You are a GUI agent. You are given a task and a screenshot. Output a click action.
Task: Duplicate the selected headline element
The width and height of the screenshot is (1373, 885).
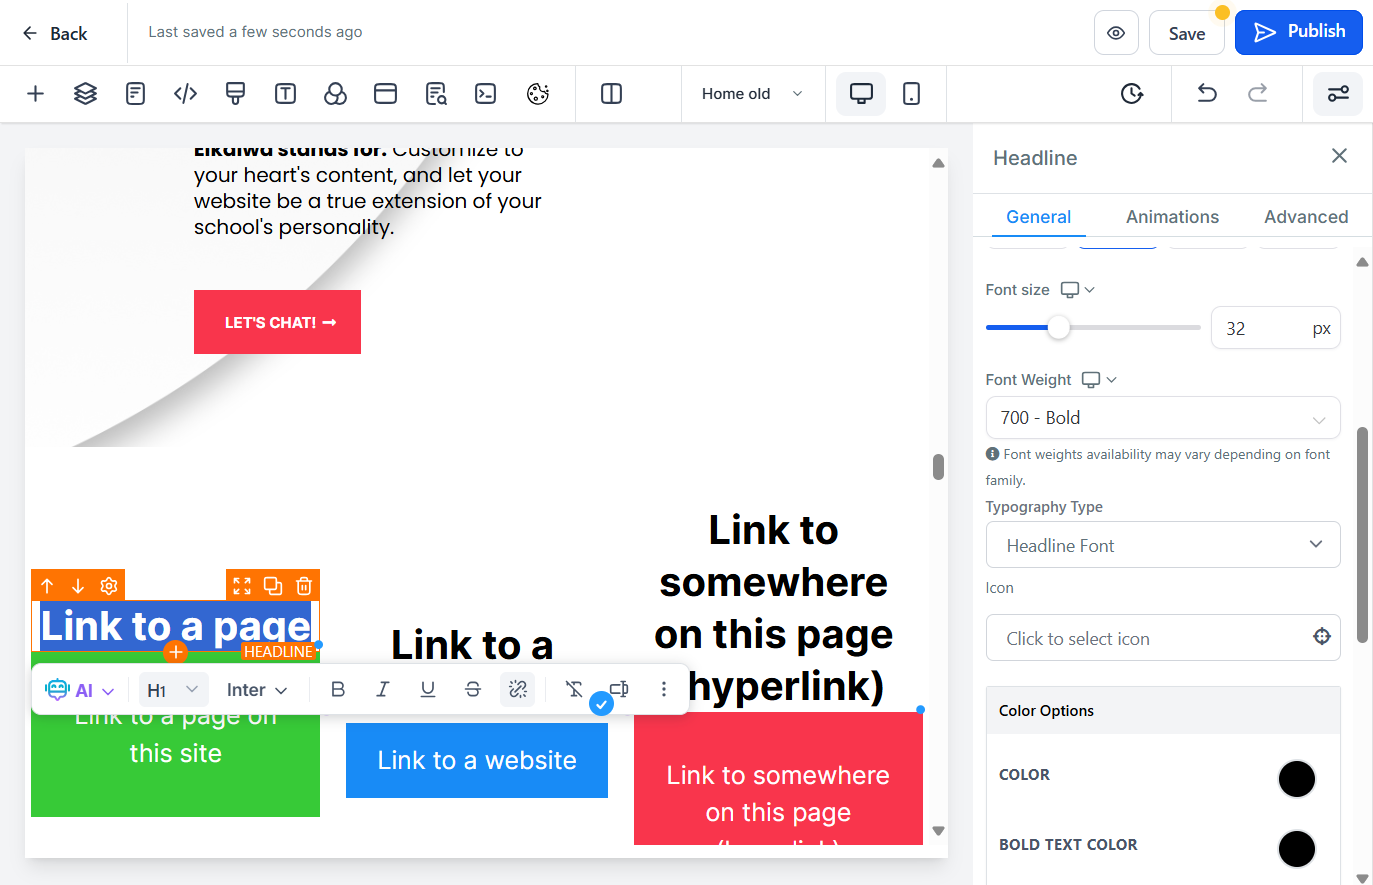pyautogui.click(x=273, y=586)
